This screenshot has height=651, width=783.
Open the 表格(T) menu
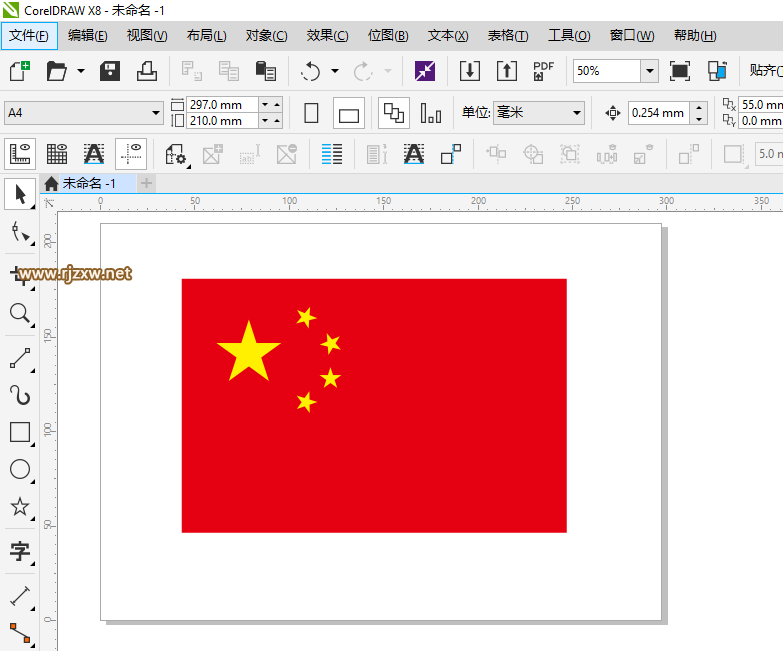pyautogui.click(x=508, y=35)
